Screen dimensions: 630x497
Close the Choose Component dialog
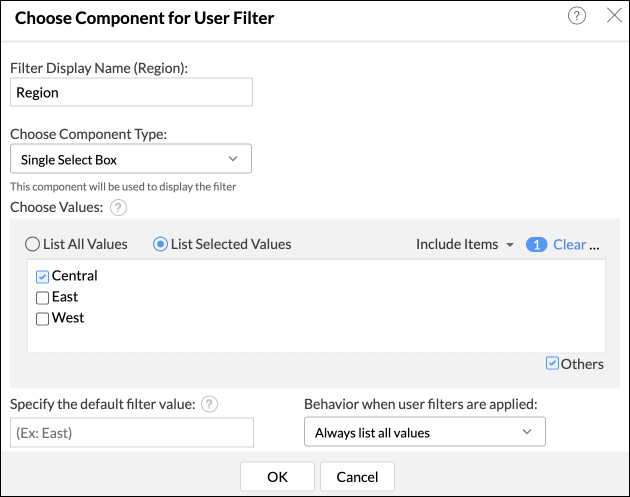coord(614,16)
